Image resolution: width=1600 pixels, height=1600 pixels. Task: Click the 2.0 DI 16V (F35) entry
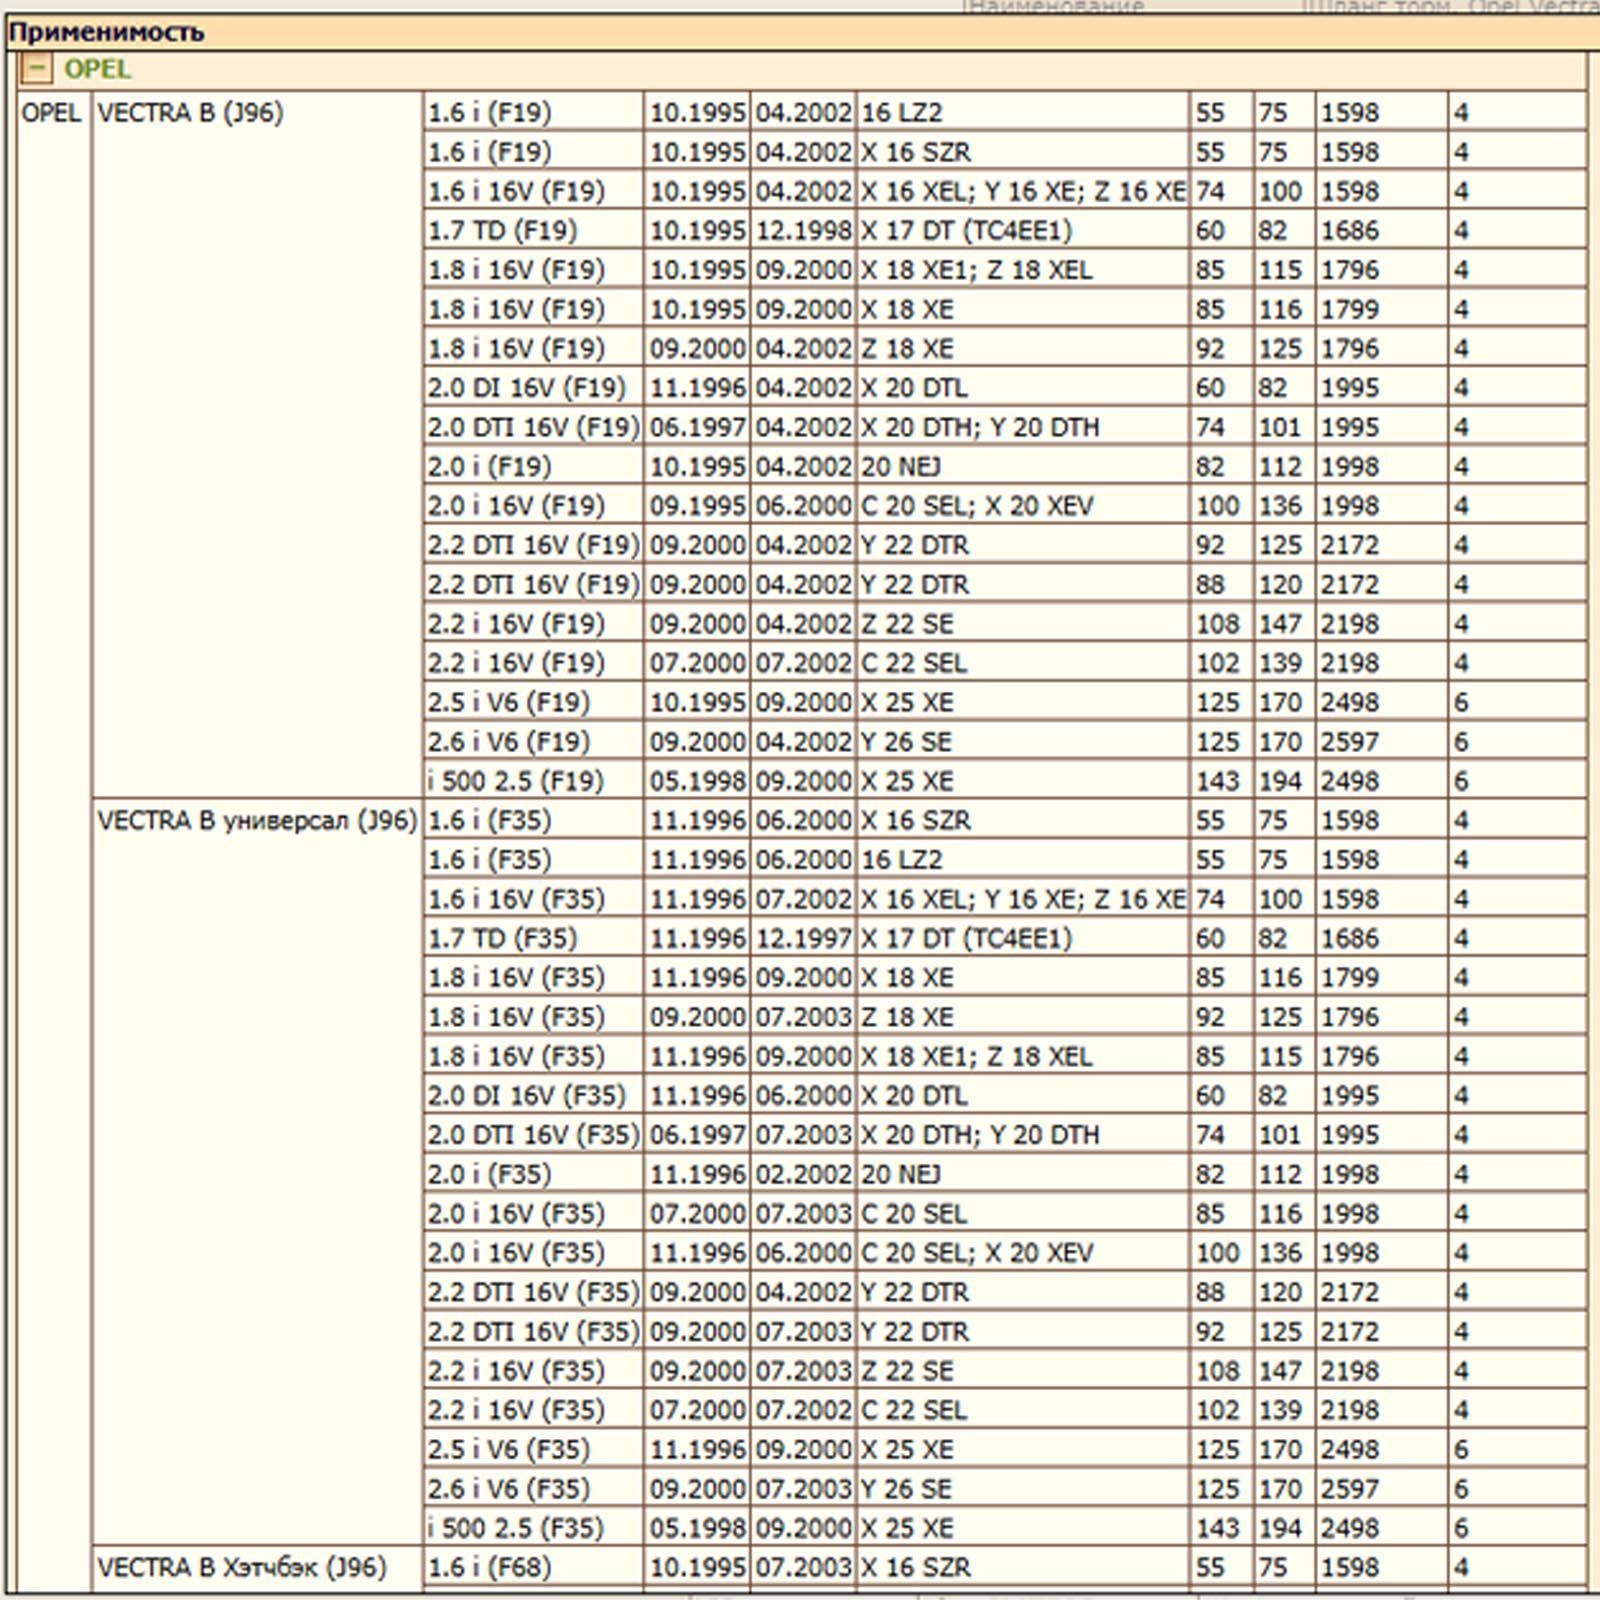coord(526,1096)
